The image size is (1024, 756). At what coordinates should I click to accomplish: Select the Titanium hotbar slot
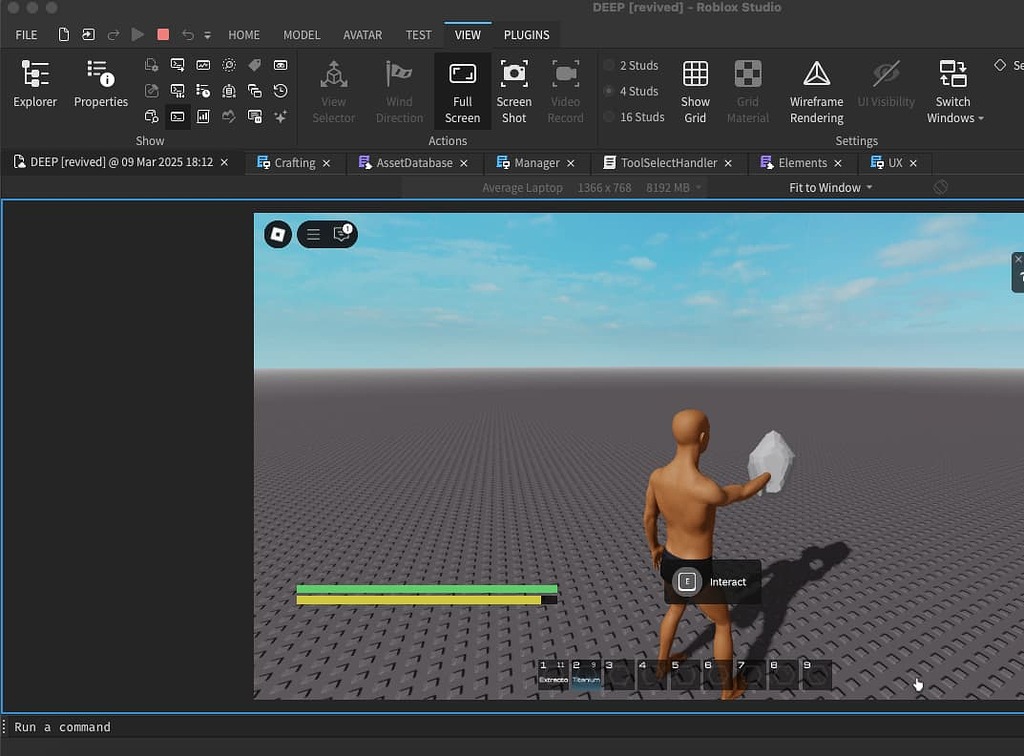point(585,675)
